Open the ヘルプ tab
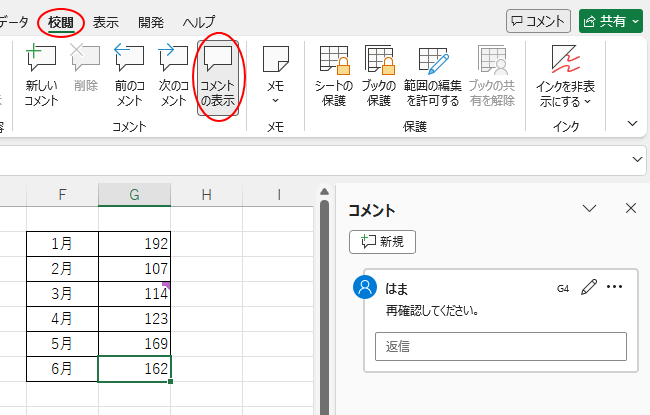The height and width of the screenshot is (415, 650). pos(199,22)
